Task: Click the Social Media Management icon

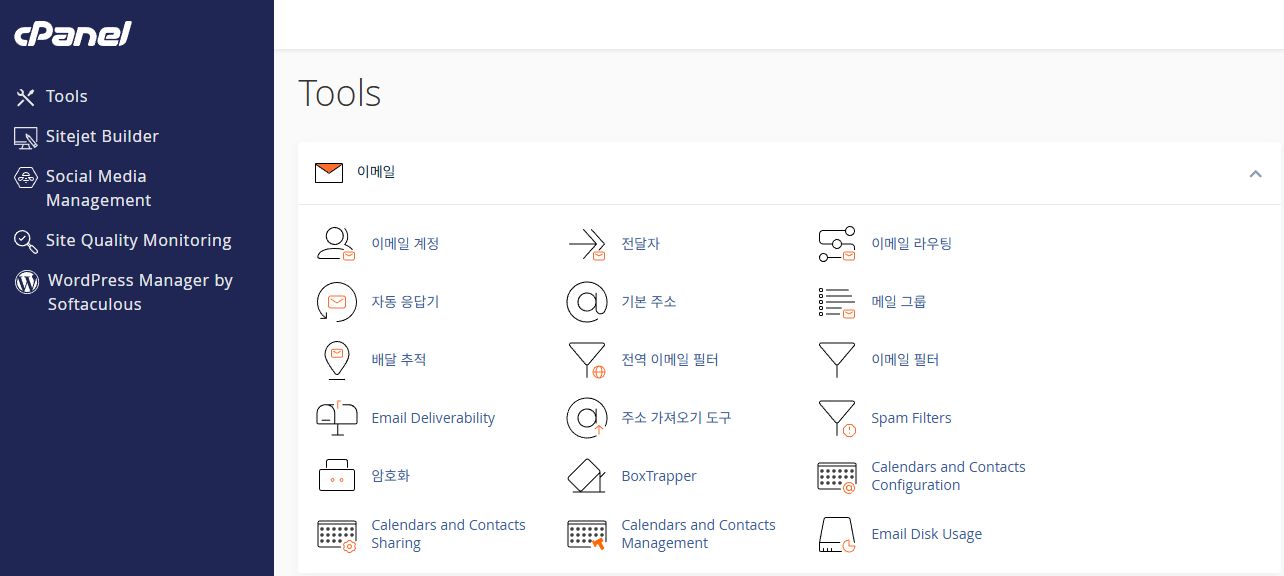Action: 26,178
